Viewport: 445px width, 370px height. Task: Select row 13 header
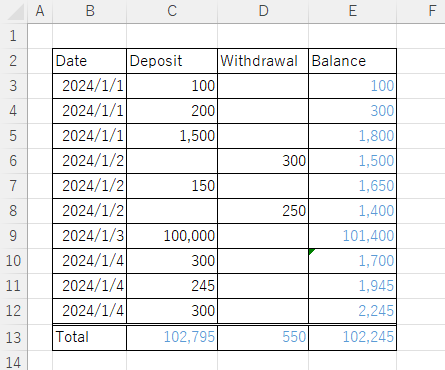(13, 337)
